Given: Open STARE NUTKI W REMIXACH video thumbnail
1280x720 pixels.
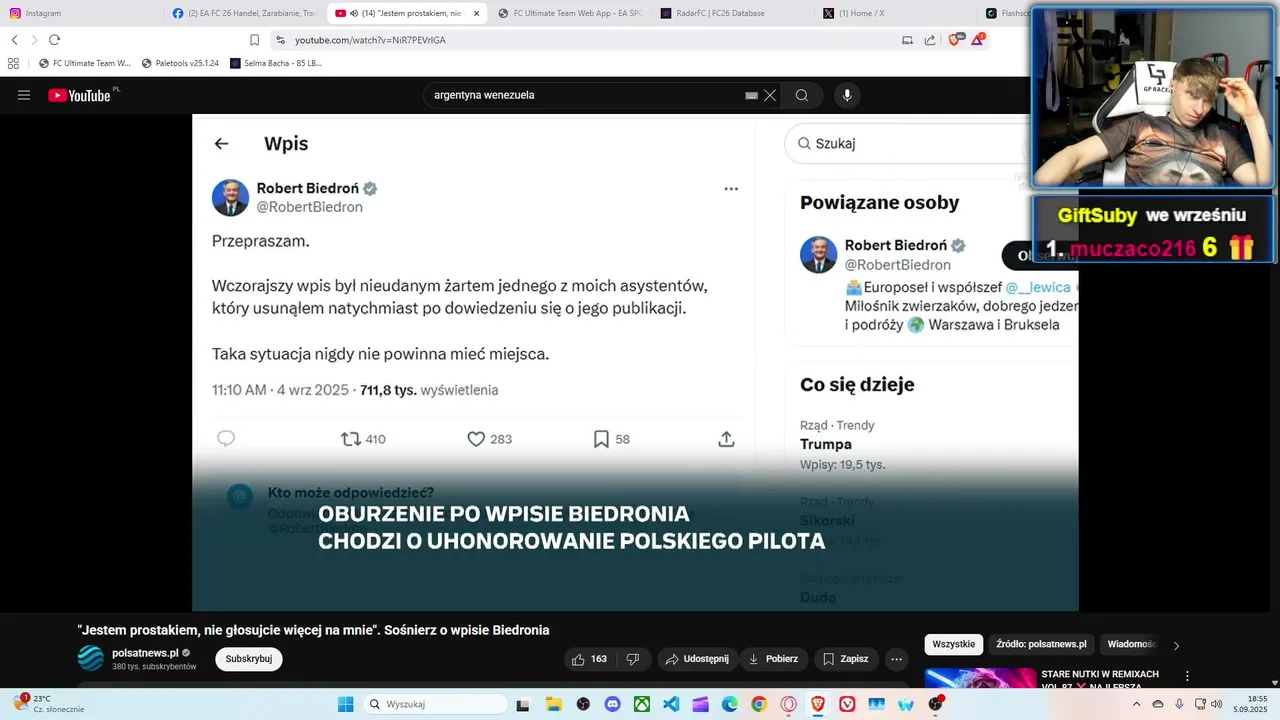Looking at the screenshot, I should tap(980, 678).
